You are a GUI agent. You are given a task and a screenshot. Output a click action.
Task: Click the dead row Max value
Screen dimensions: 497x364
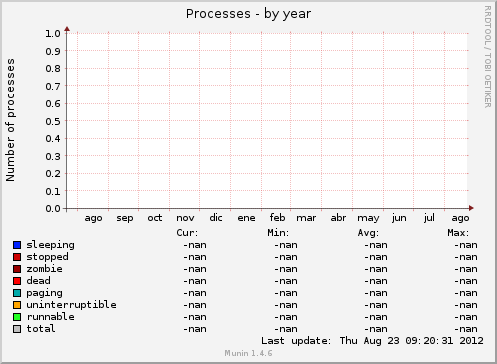click(466, 281)
